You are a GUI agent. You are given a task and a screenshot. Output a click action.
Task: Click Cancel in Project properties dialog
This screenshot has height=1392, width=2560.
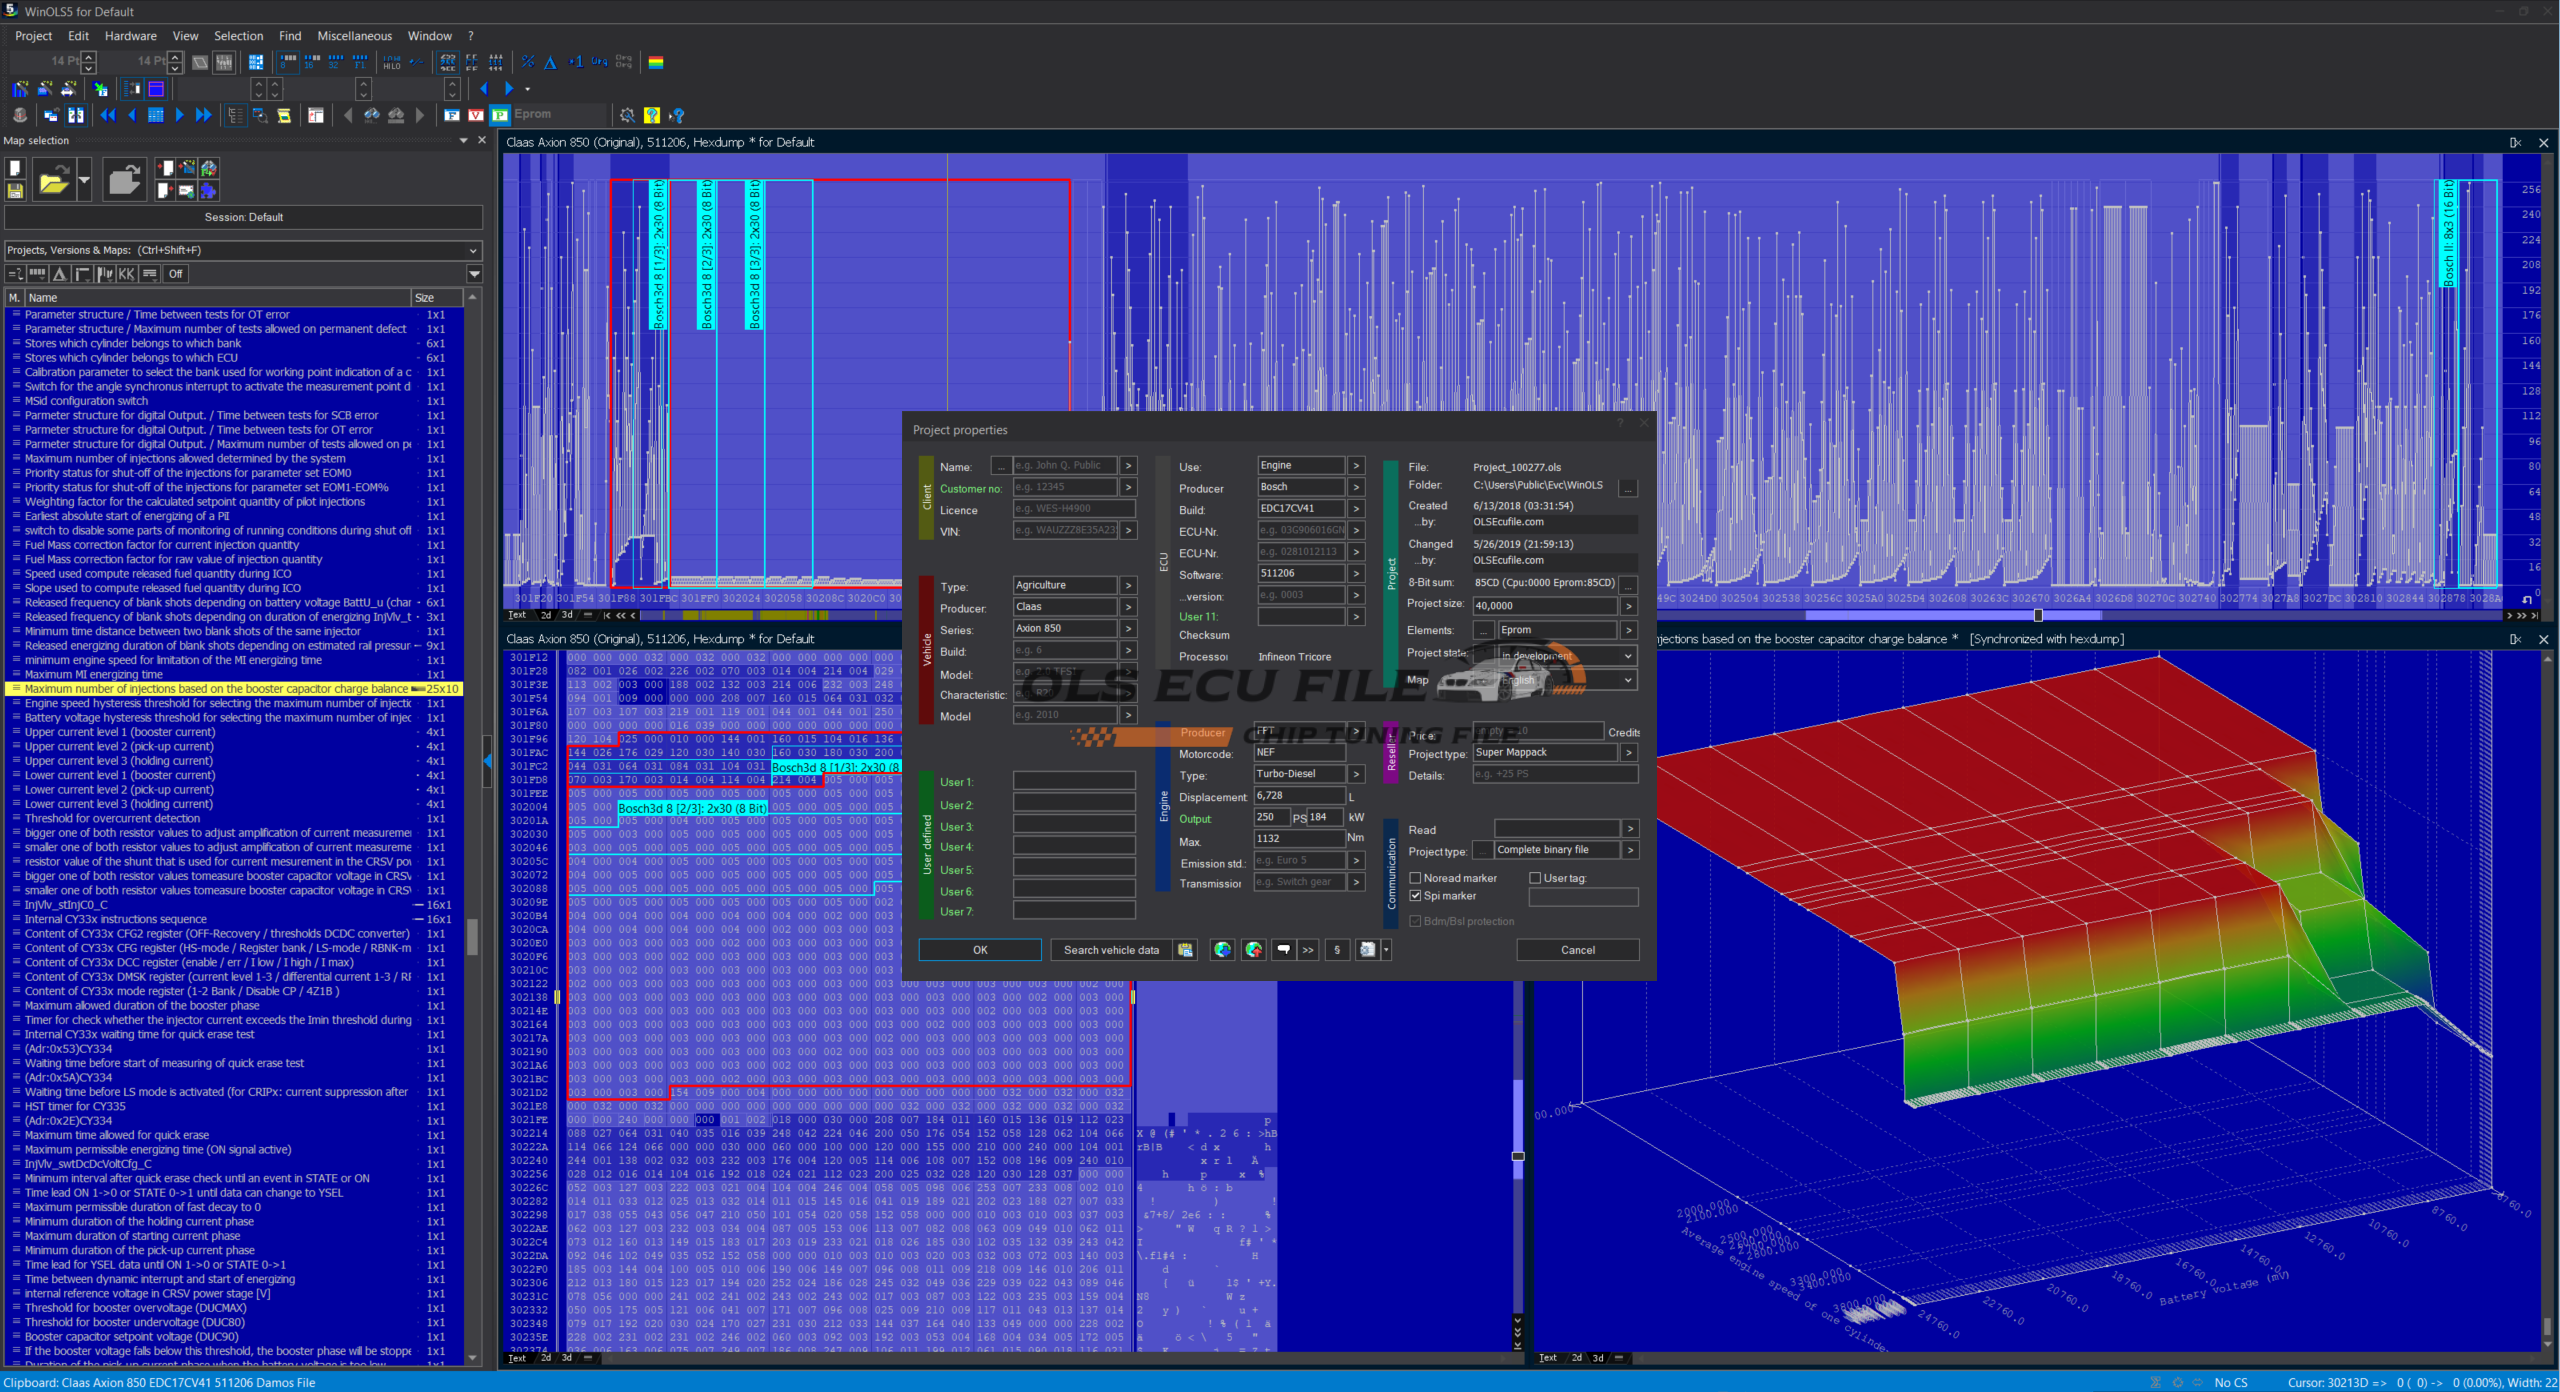click(1577, 950)
